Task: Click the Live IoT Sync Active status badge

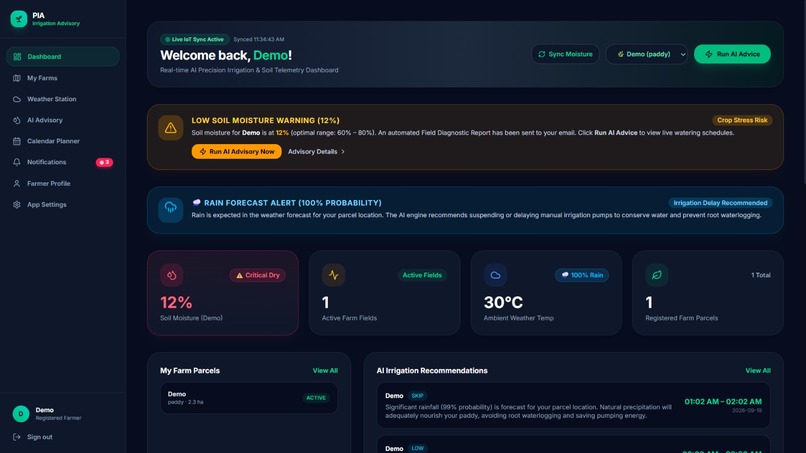Action: [x=195, y=40]
